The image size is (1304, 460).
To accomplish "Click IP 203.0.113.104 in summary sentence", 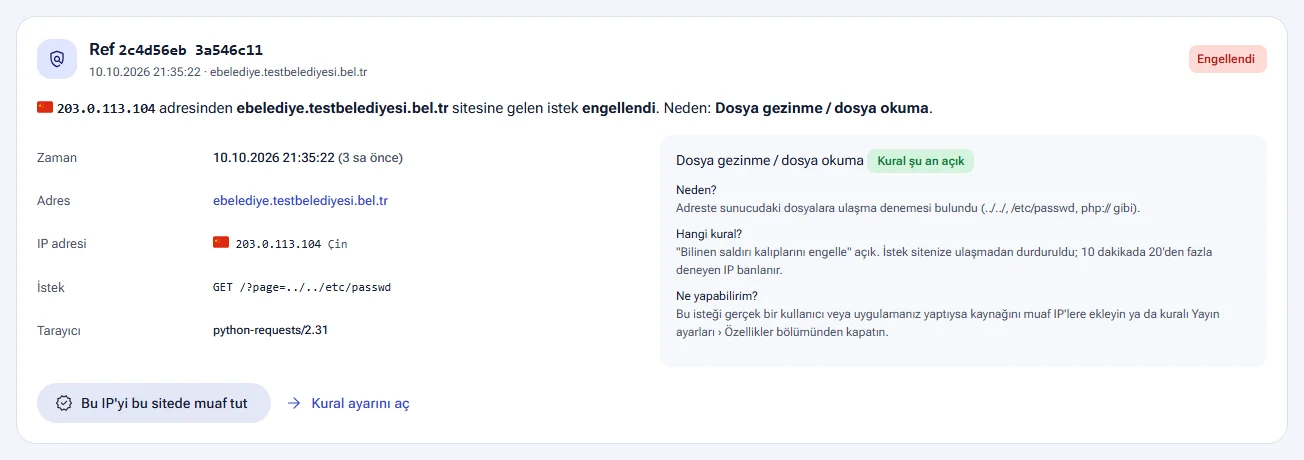I will pos(106,108).
